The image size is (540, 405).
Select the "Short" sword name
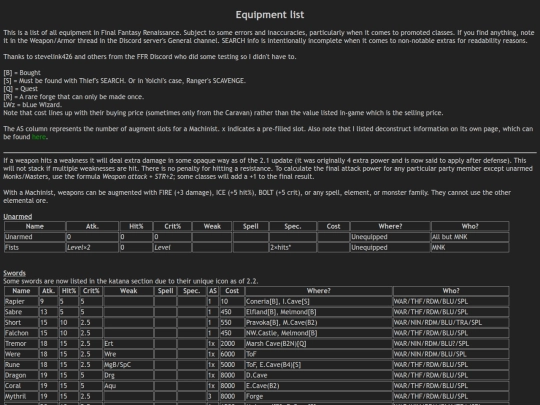21,323
